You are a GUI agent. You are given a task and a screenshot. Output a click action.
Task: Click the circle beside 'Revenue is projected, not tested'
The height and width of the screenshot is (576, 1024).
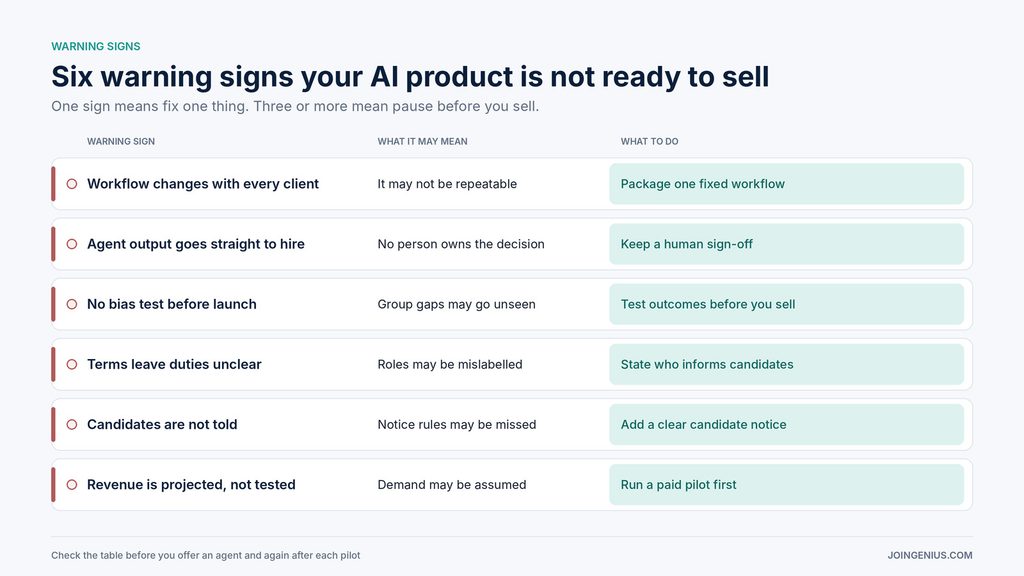coord(72,485)
